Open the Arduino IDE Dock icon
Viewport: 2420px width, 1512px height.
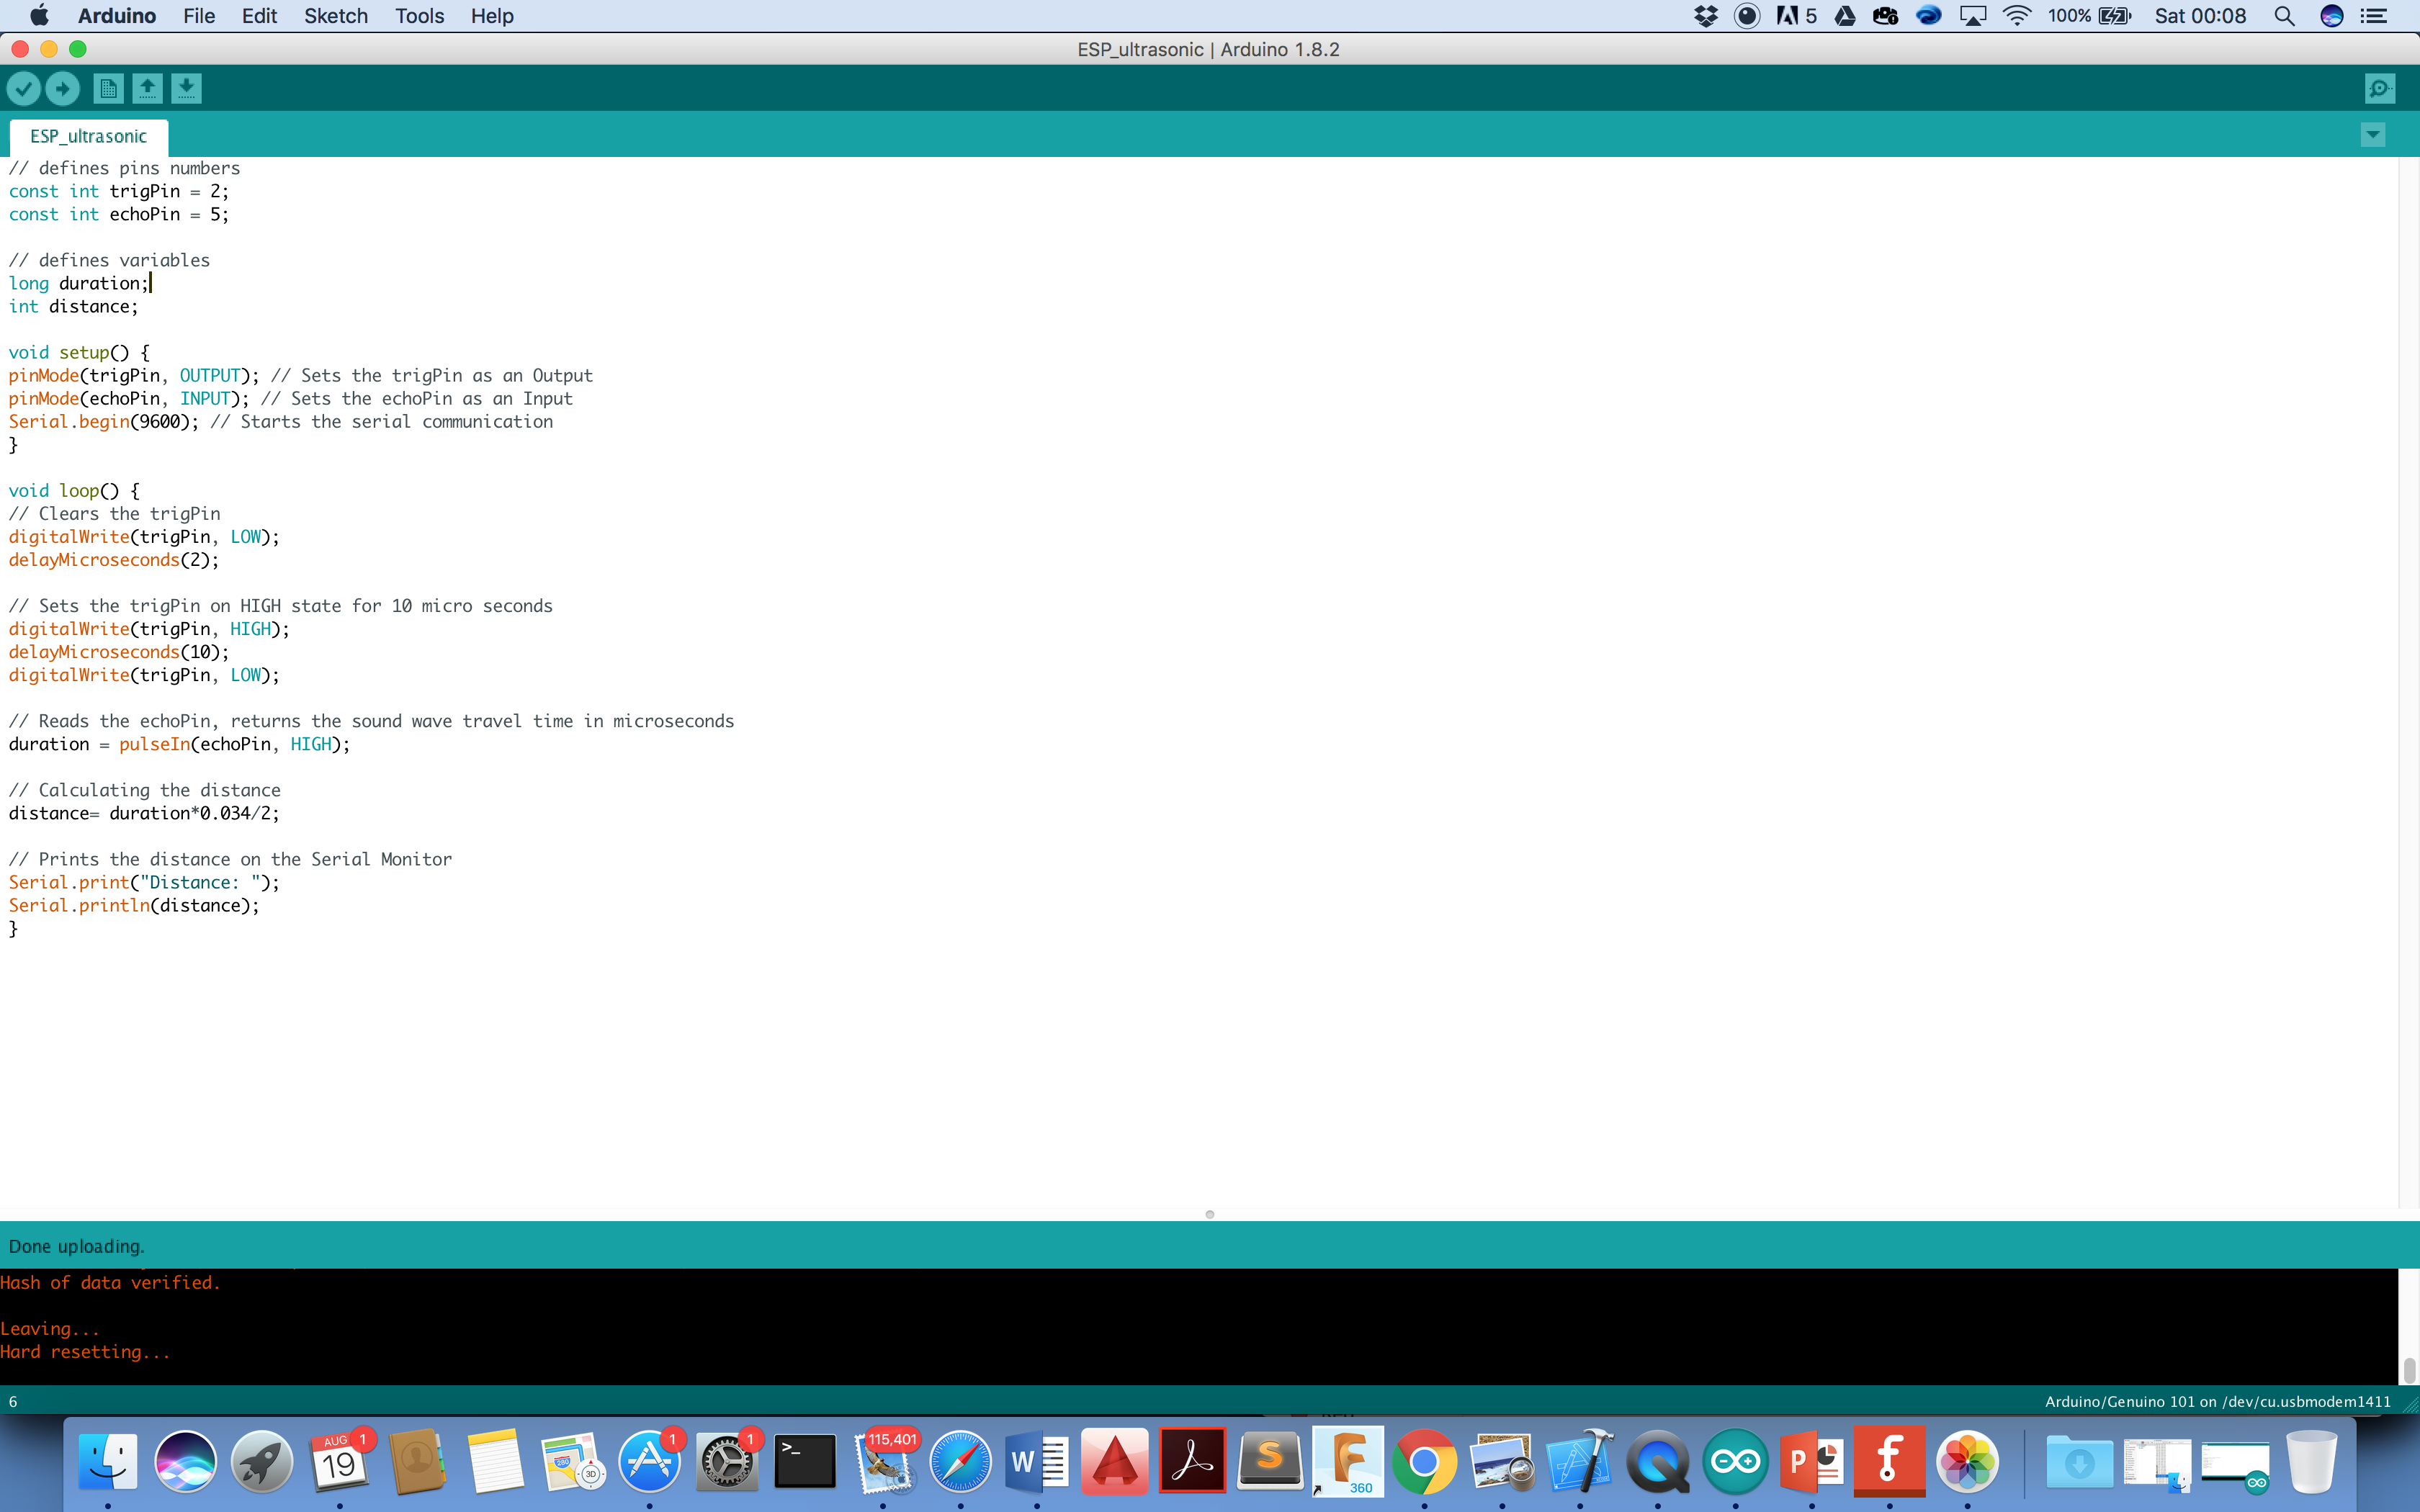1735,1462
